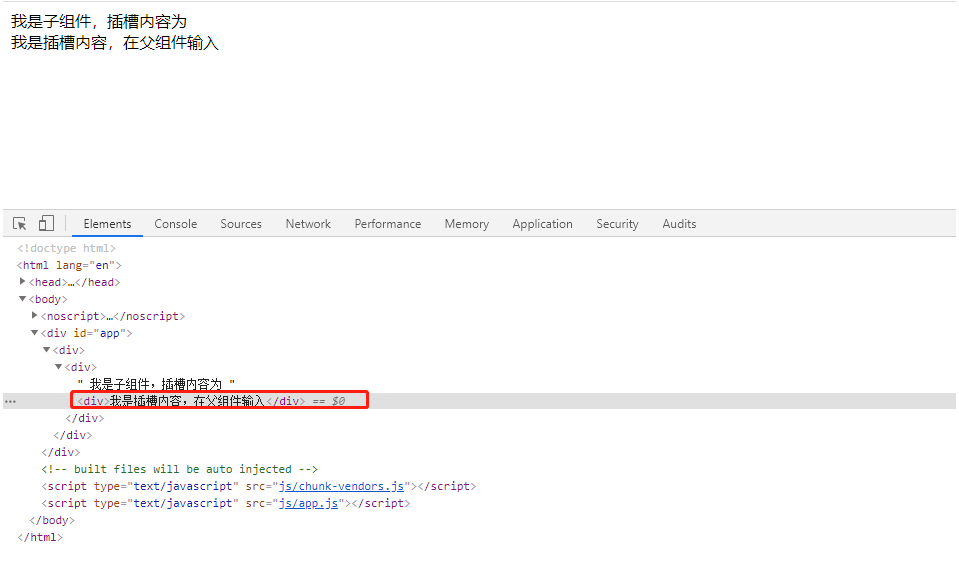
Task: Click the id="app" attribute in the tree
Action: [100, 333]
